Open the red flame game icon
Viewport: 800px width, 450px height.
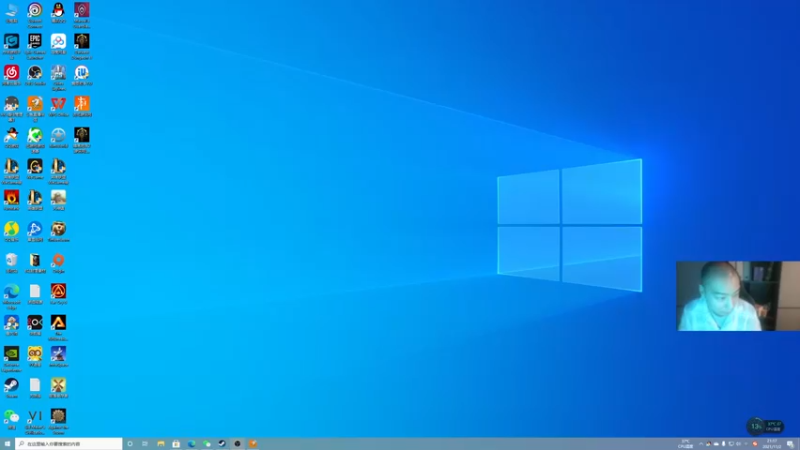click(11, 200)
